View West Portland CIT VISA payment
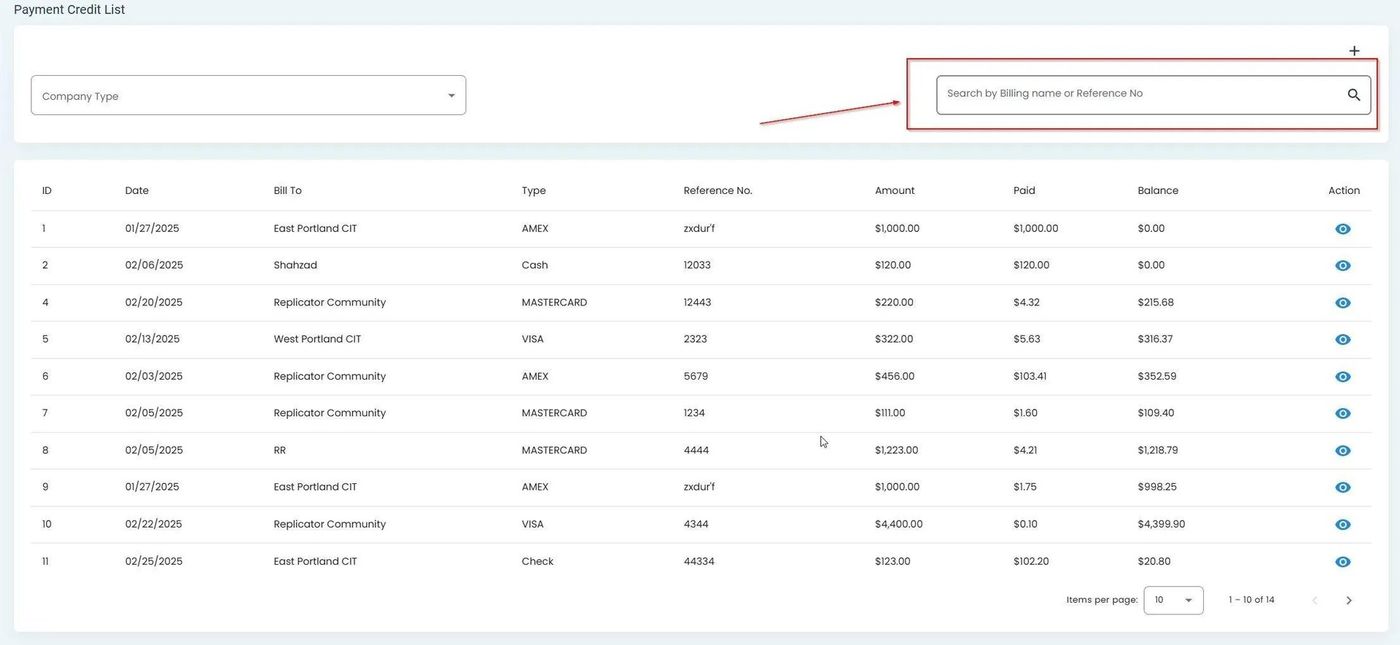The height and width of the screenshot is (645, 1400). coord(1343,340)
